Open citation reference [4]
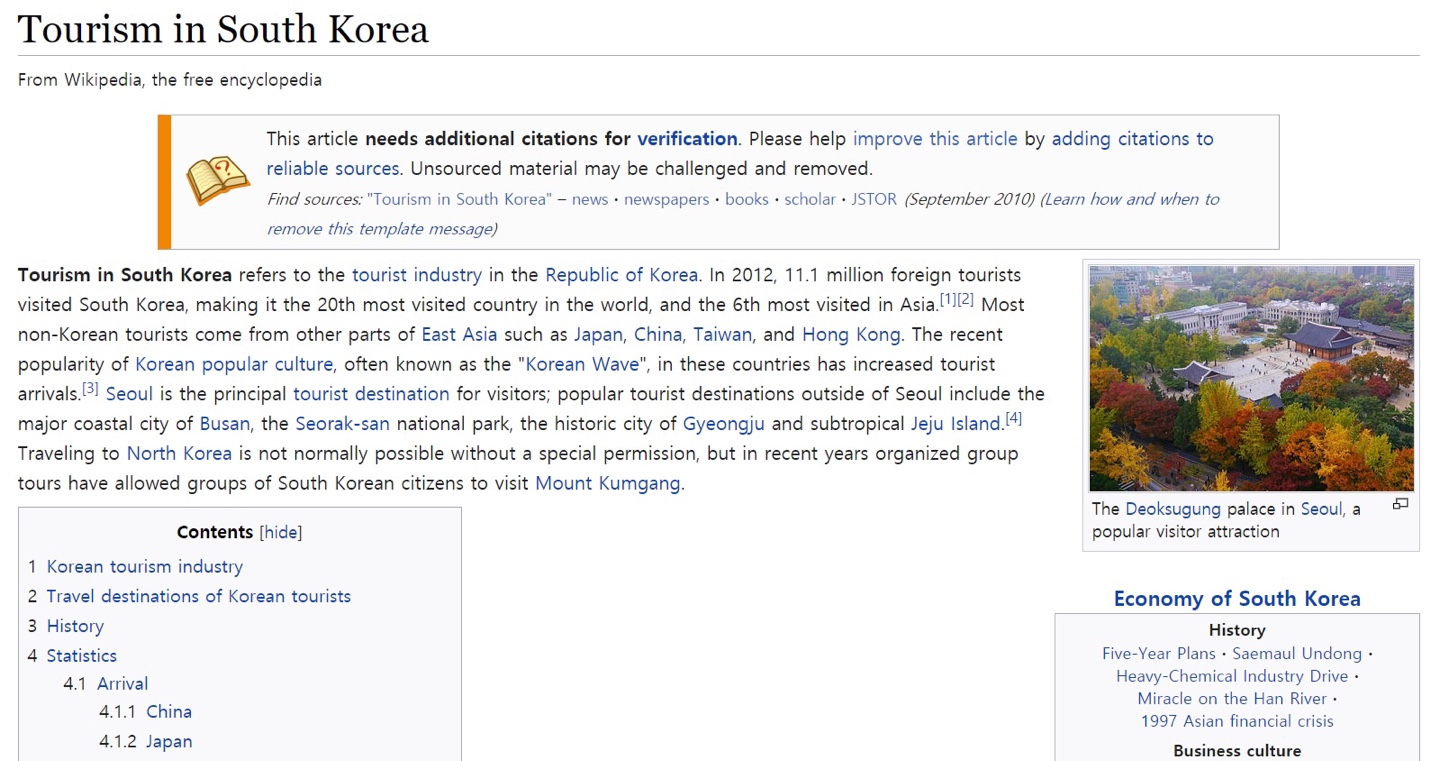The height and width of the screenshot is (761, 1440). [1013, 418]
